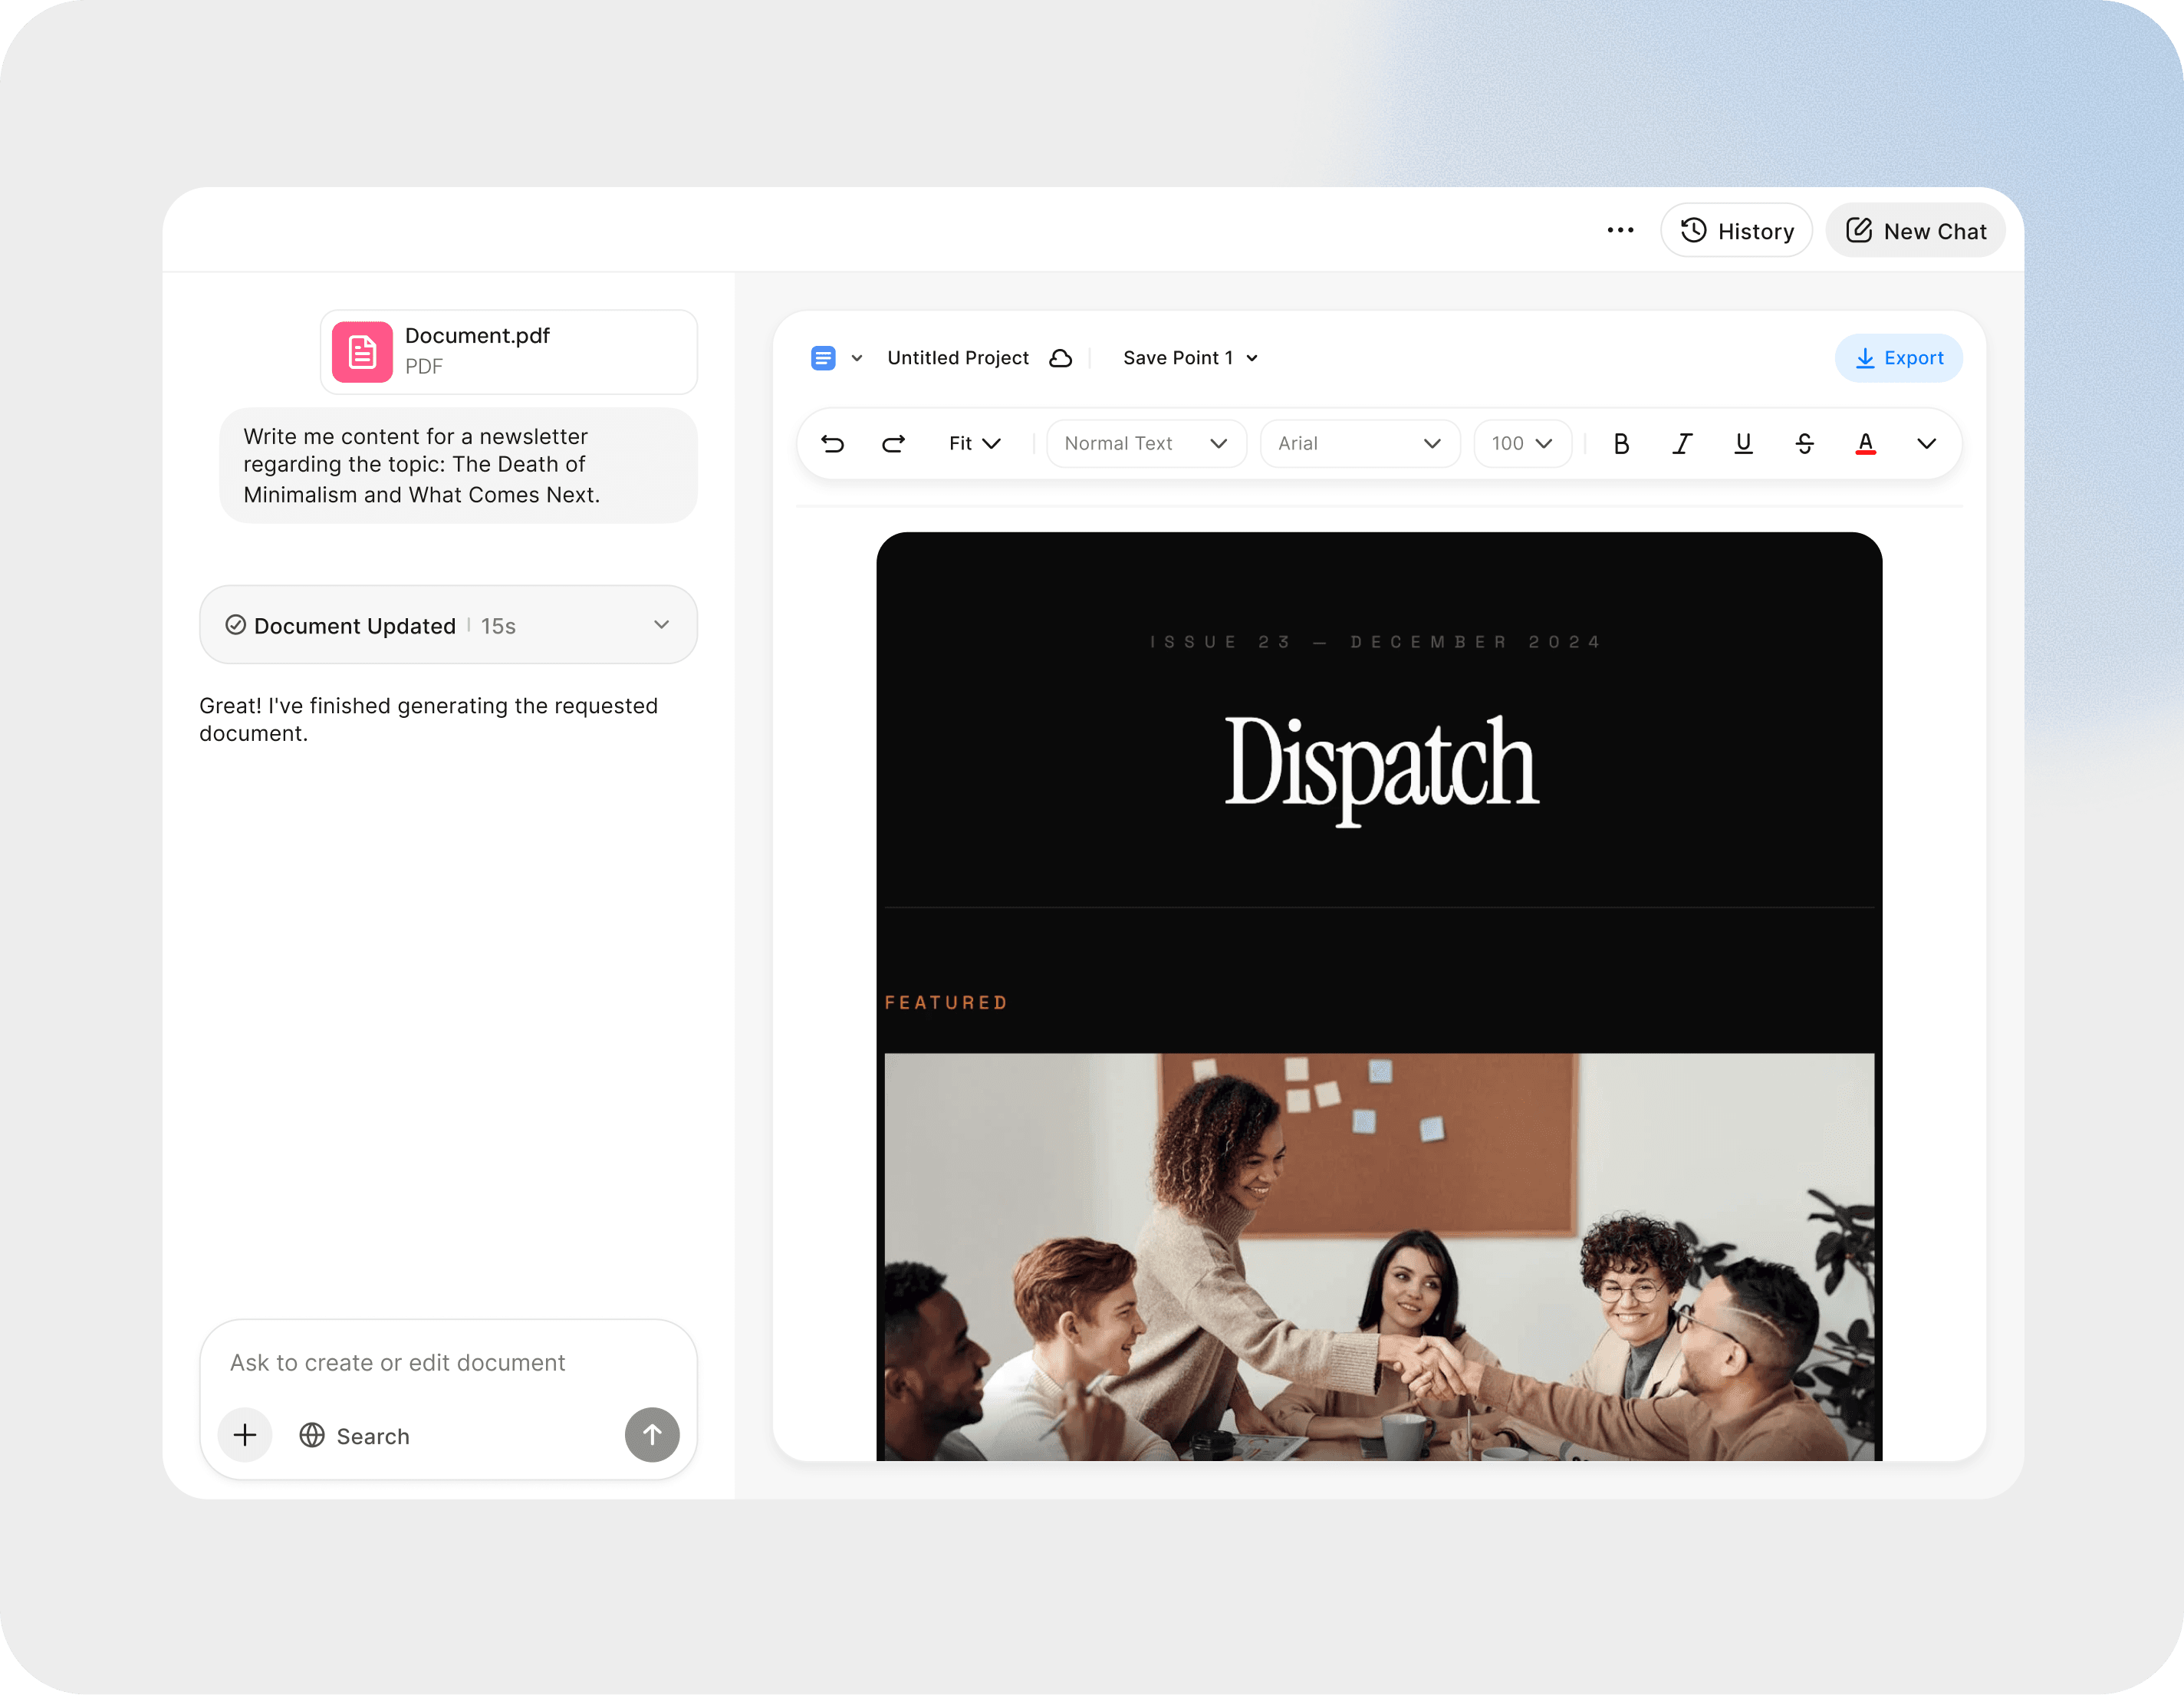2184x1695 pixels.
Task: Start a New Chat
Action: click(1915, 231)
